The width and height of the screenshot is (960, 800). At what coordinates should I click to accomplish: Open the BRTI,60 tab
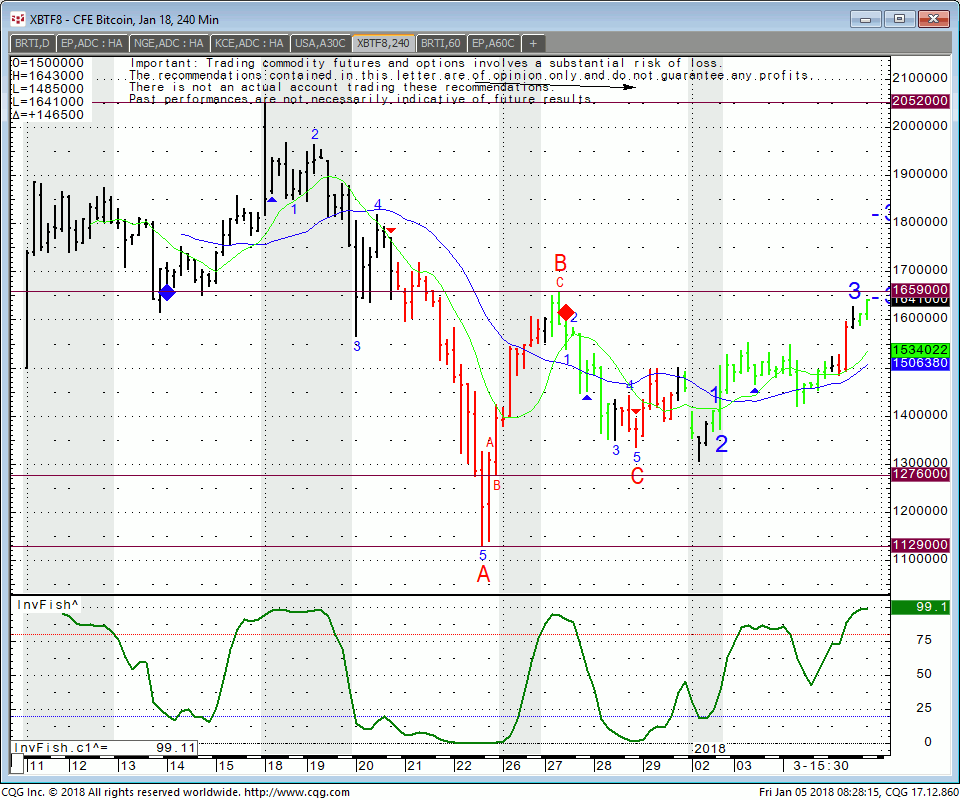tap(441, 43)
